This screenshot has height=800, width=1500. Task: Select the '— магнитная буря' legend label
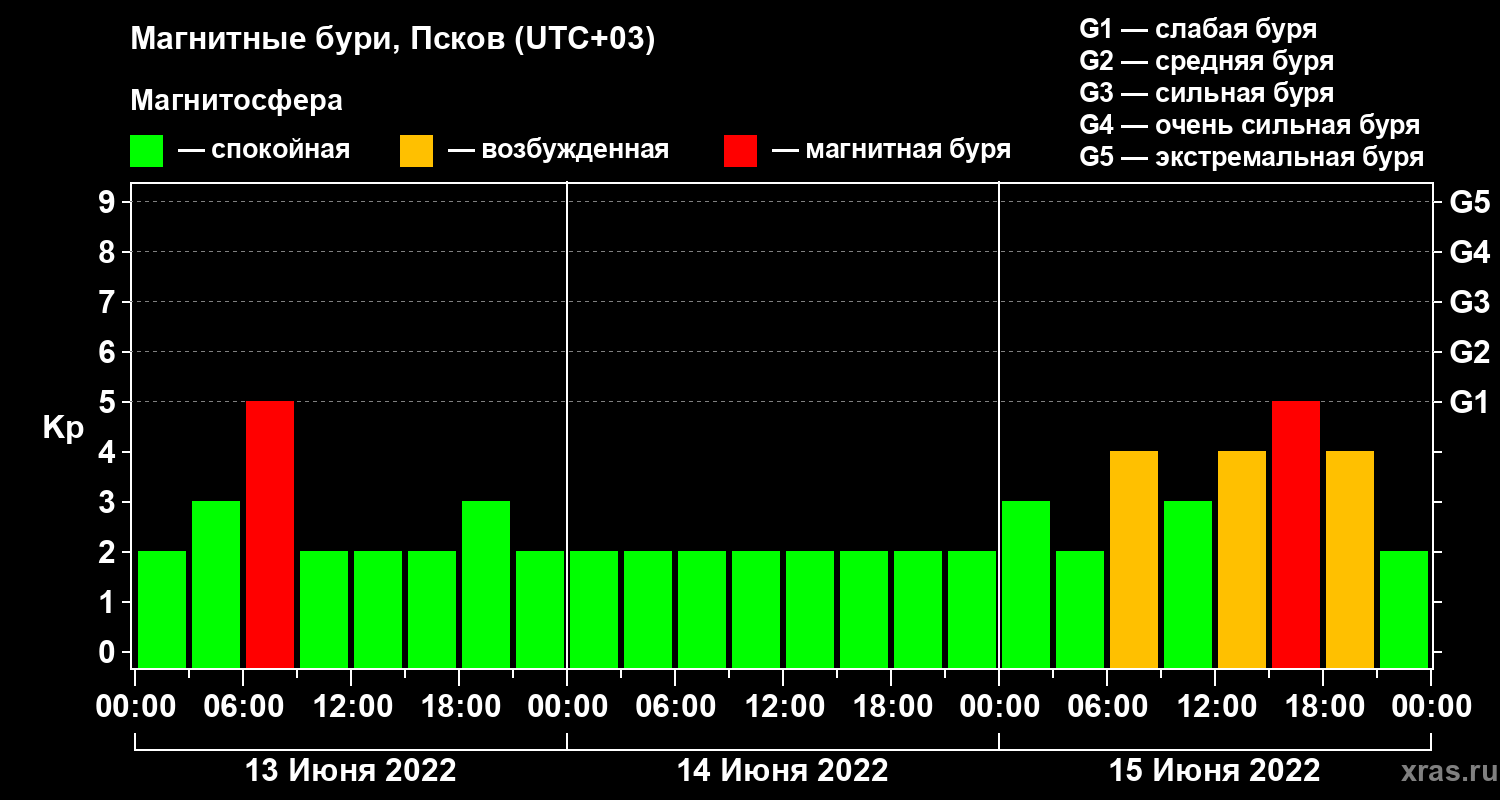tap(891, 151)
